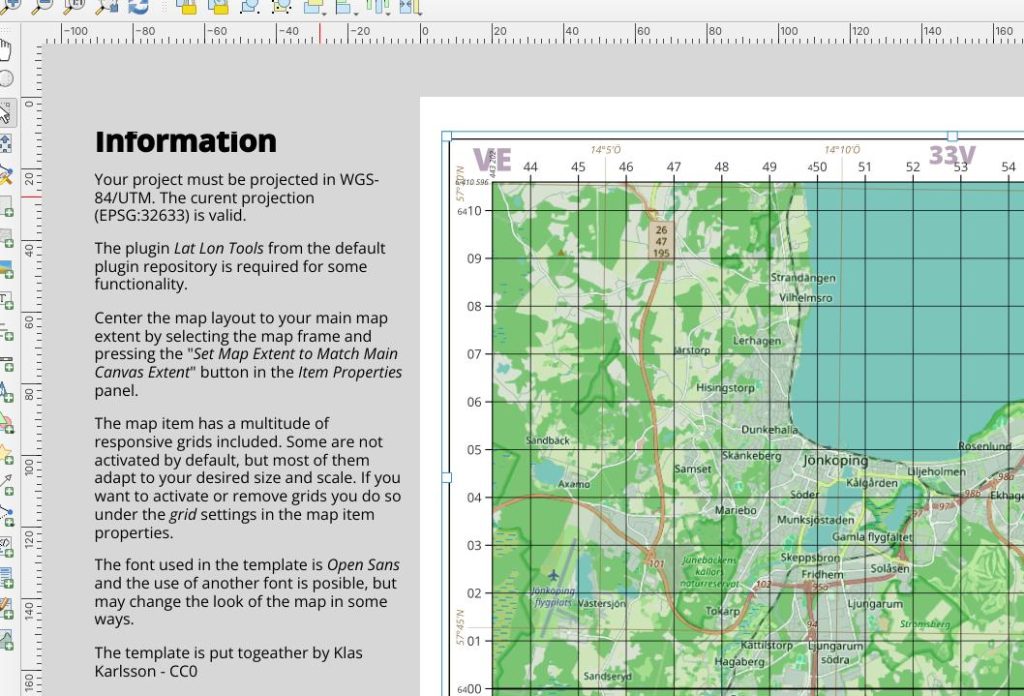Lock selected items with the padlock icon
This screenshot has width=1024, height=696.
click(186, 6)
